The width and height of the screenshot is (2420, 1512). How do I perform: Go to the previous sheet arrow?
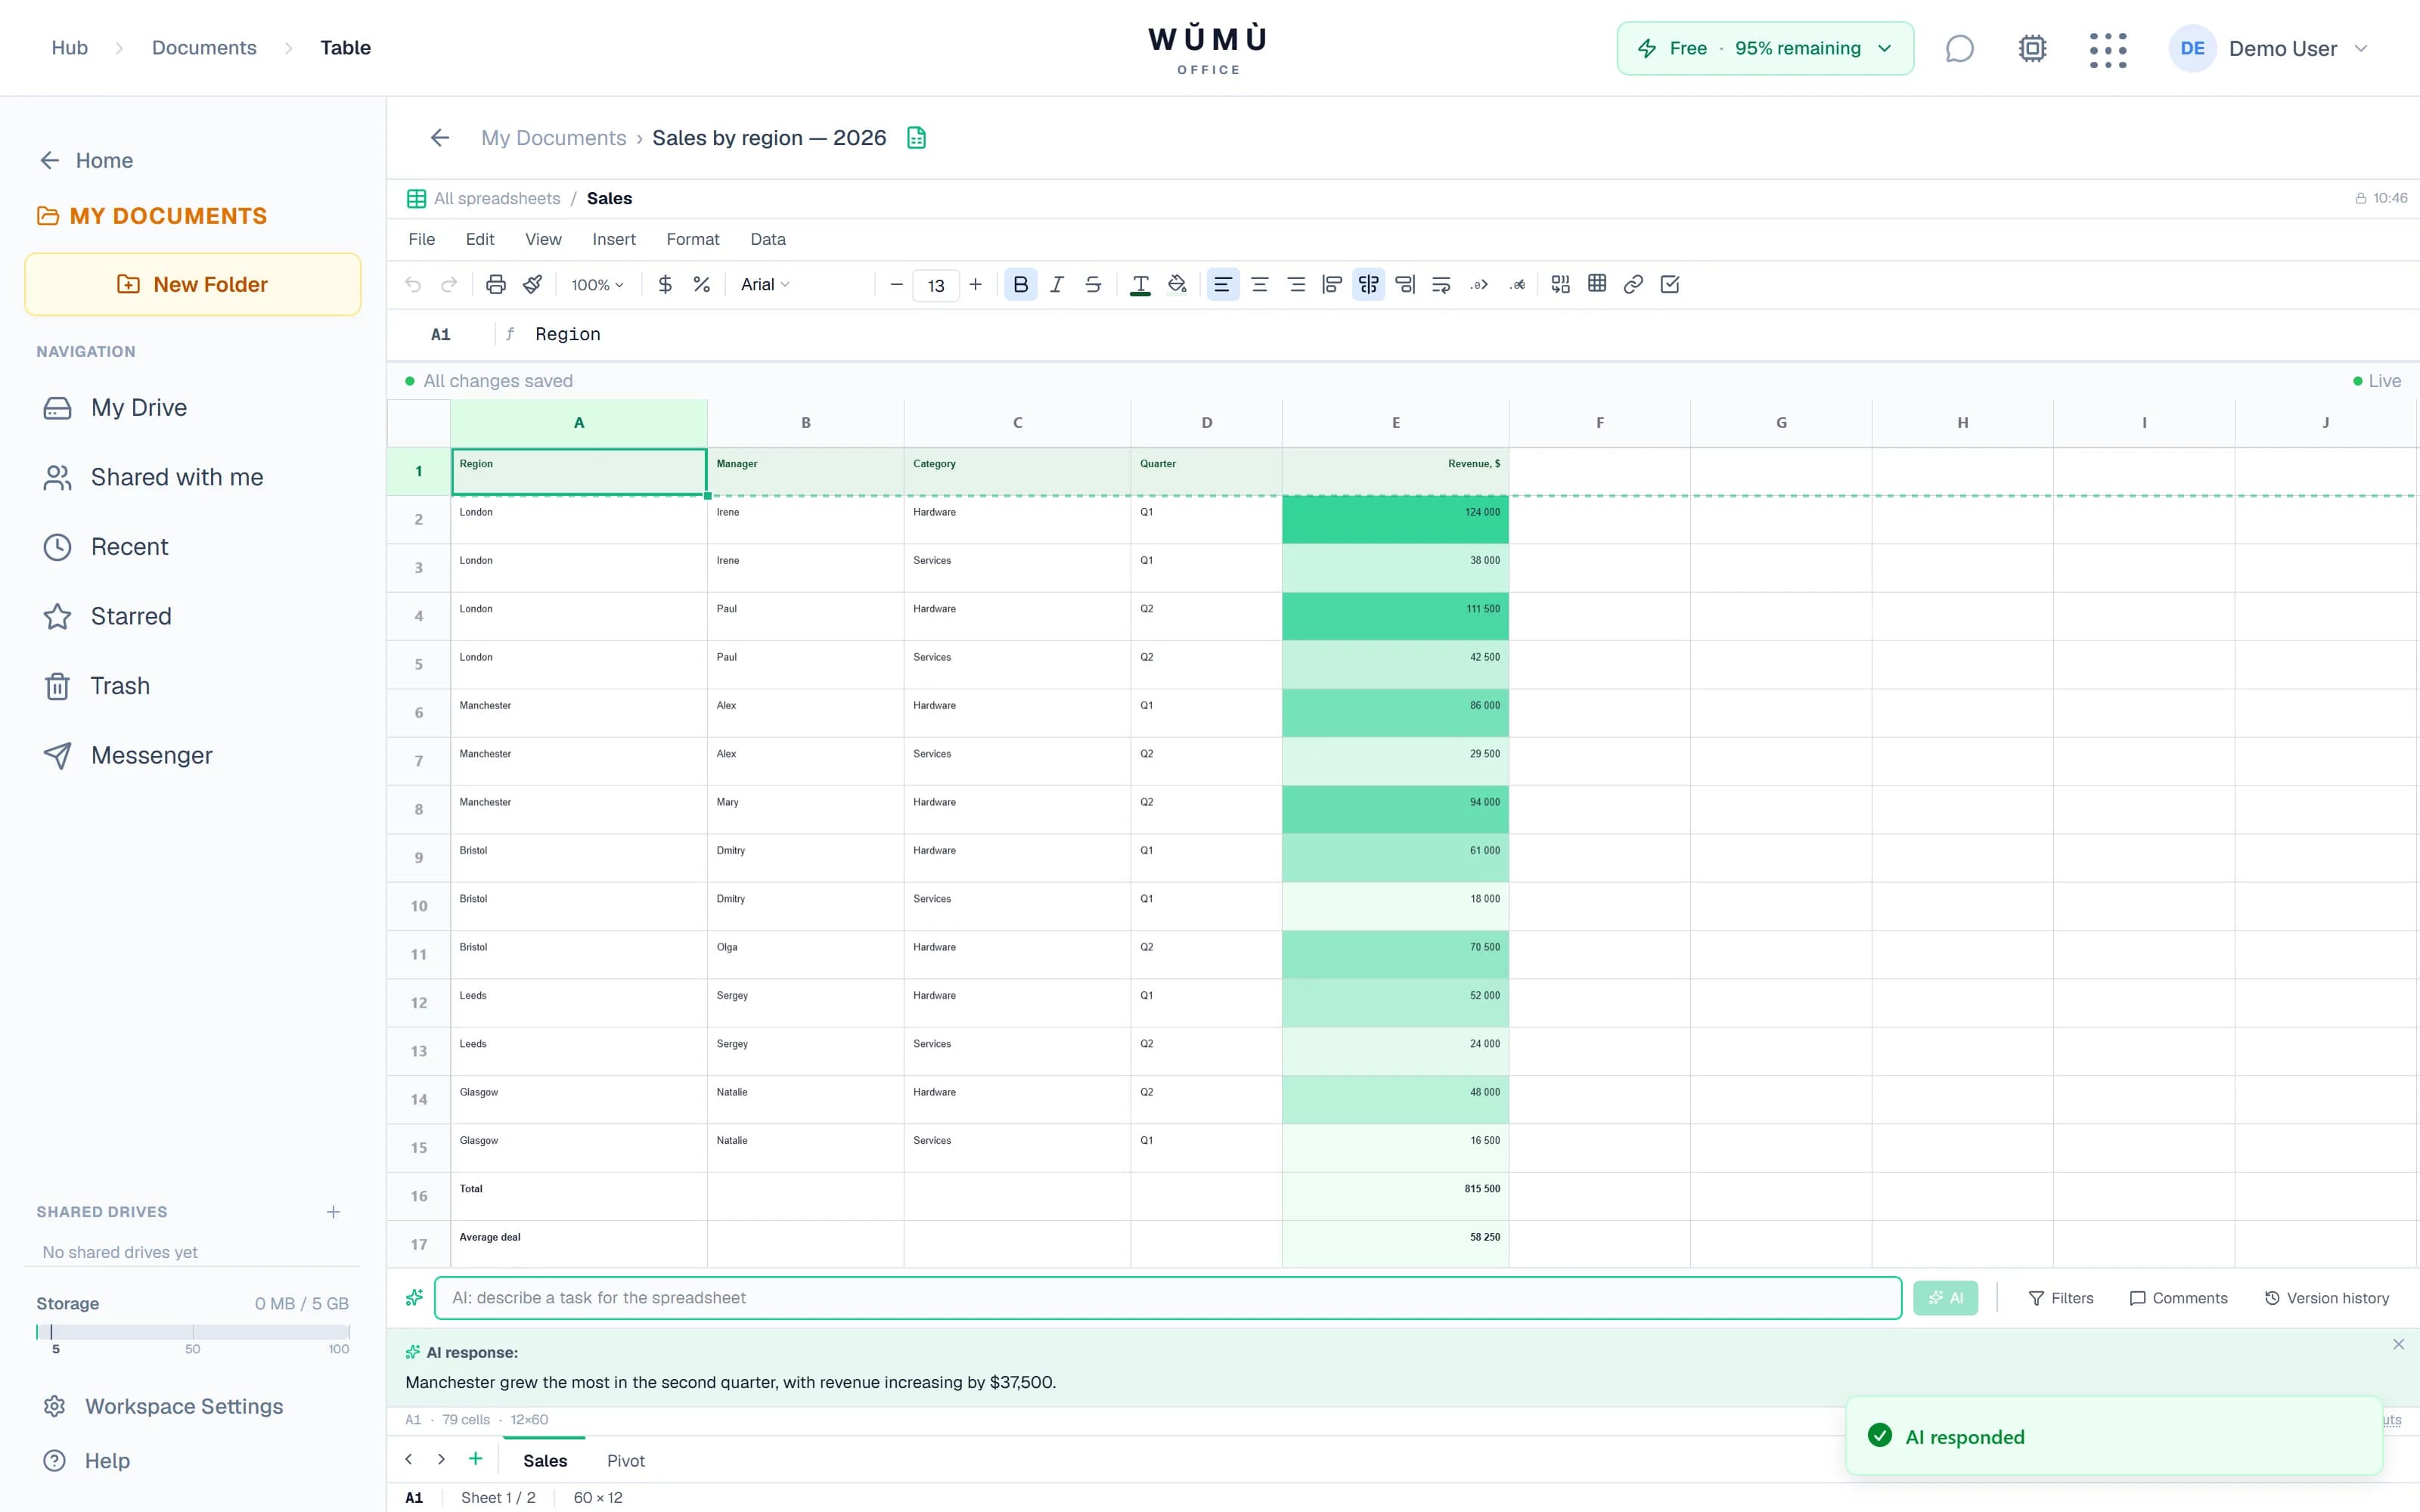409,1459
